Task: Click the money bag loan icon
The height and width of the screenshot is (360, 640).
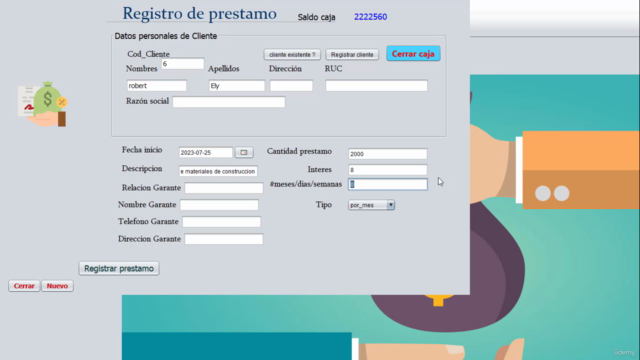Action: pos(43,104)
